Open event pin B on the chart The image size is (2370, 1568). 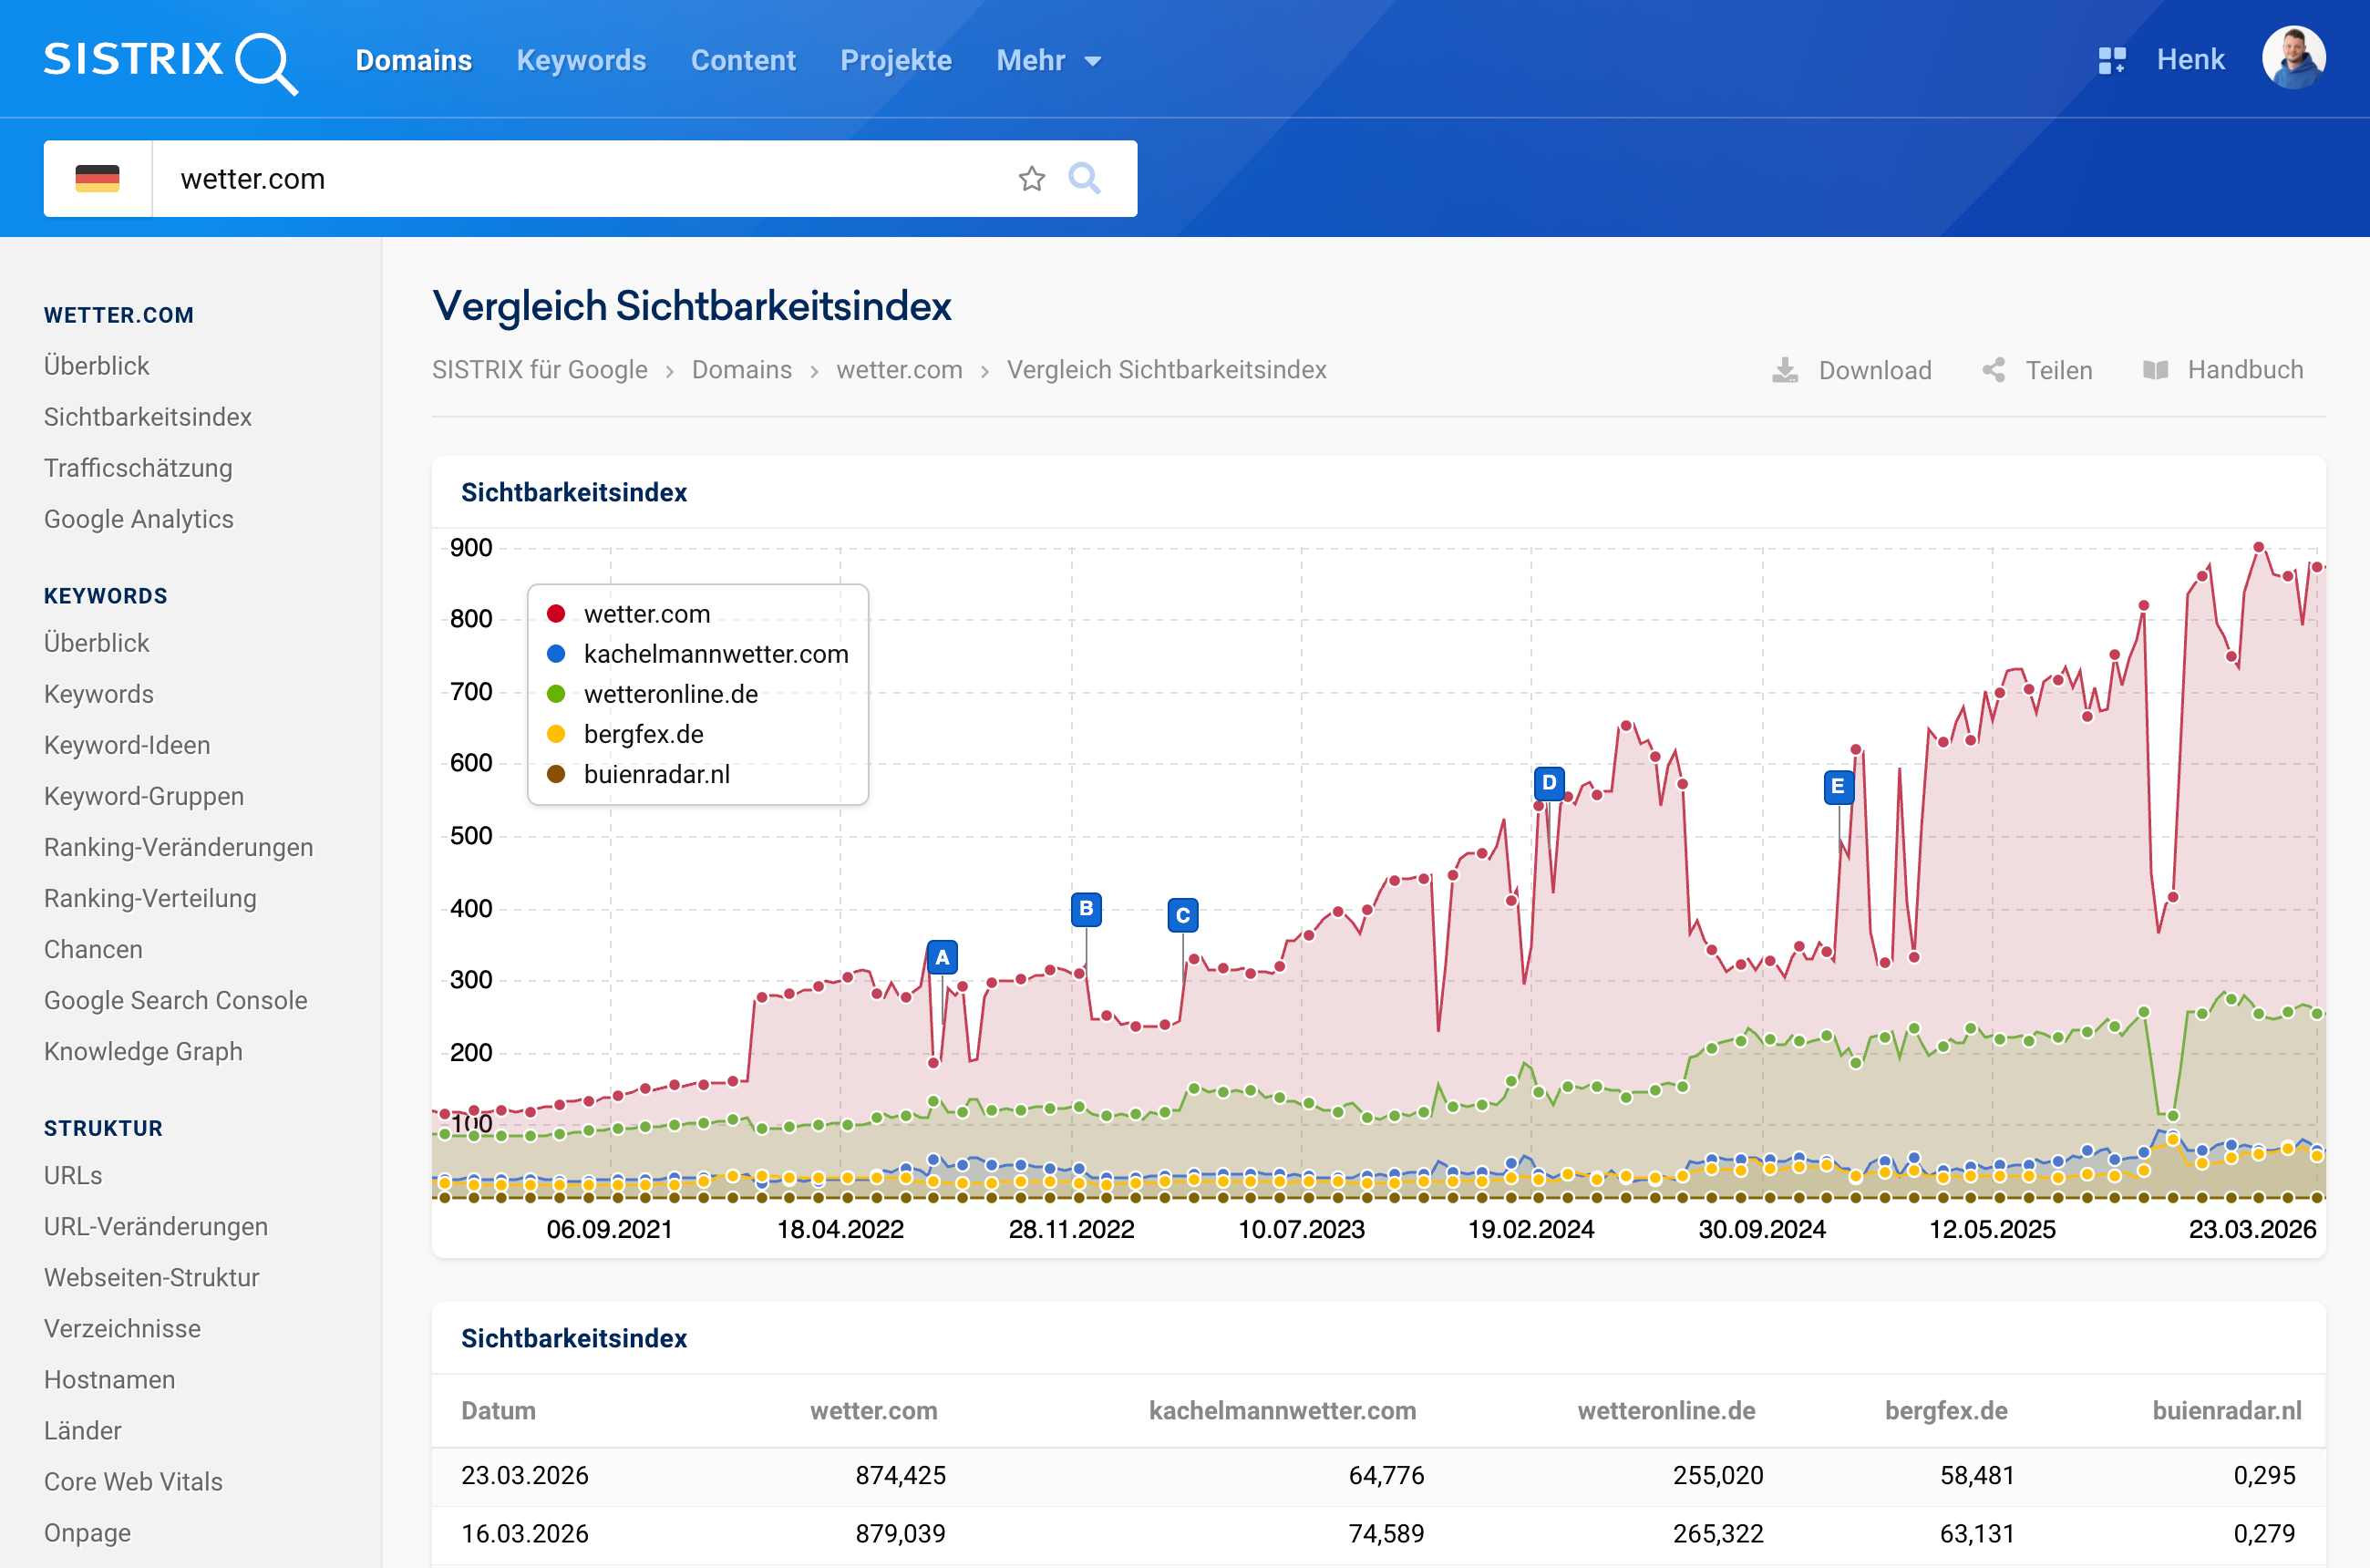pyautogui.click(x=1086, y=909)
